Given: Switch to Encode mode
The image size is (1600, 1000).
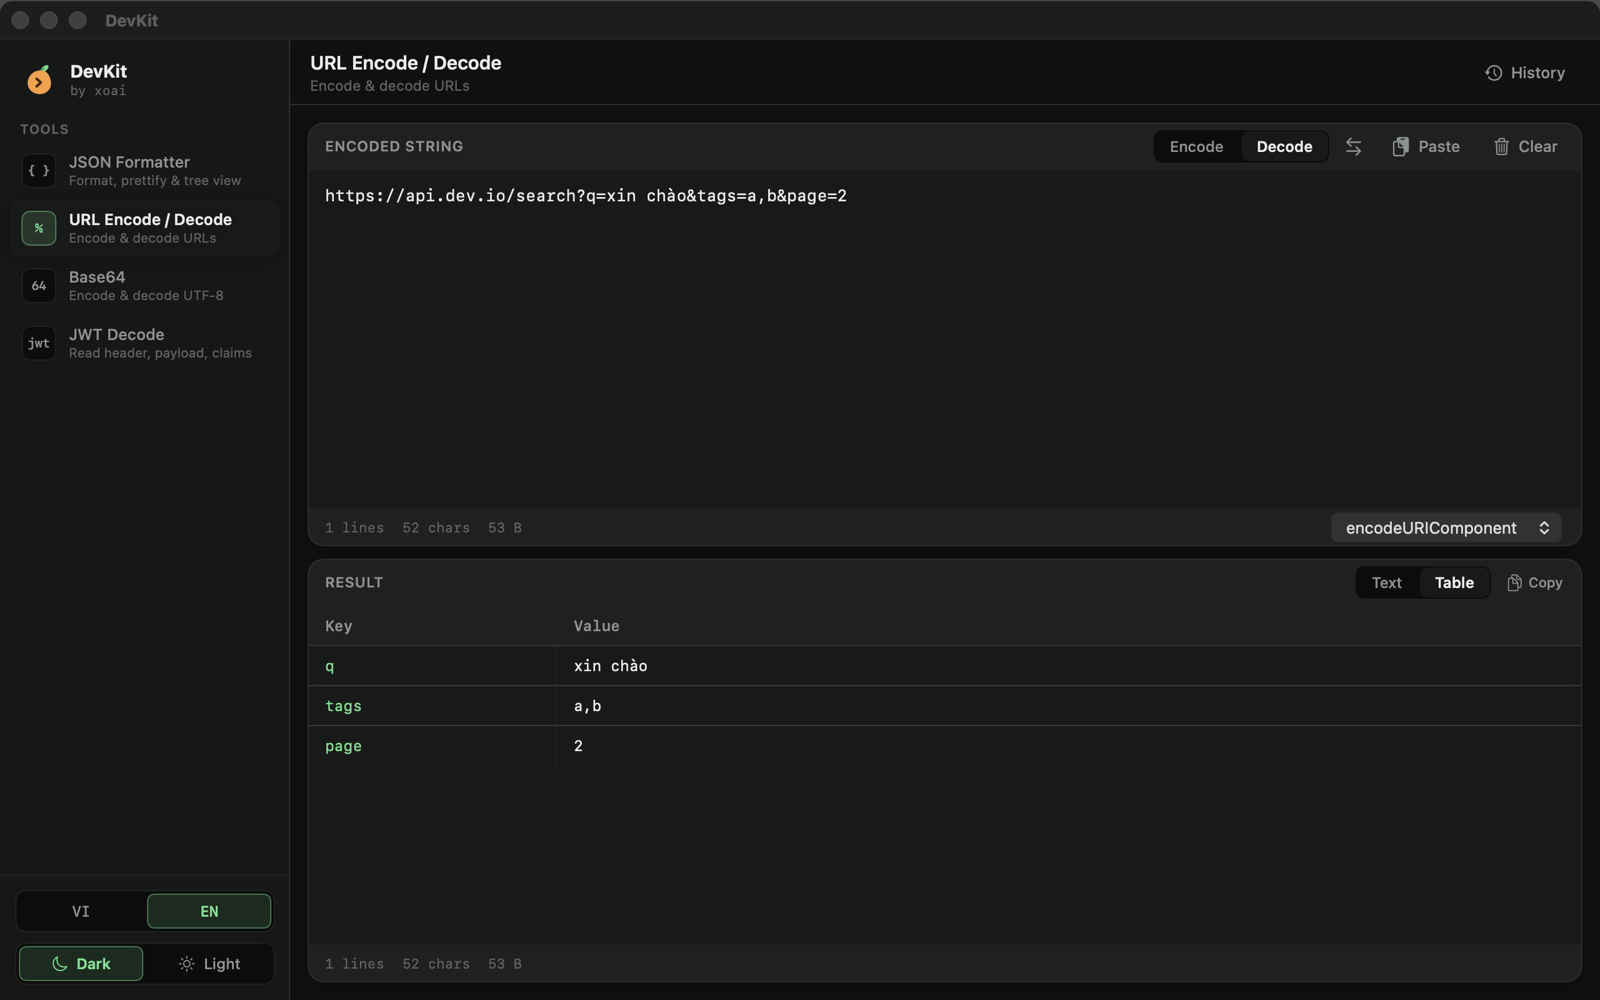Looking at the screenshot, I should tap(1196, 147).
